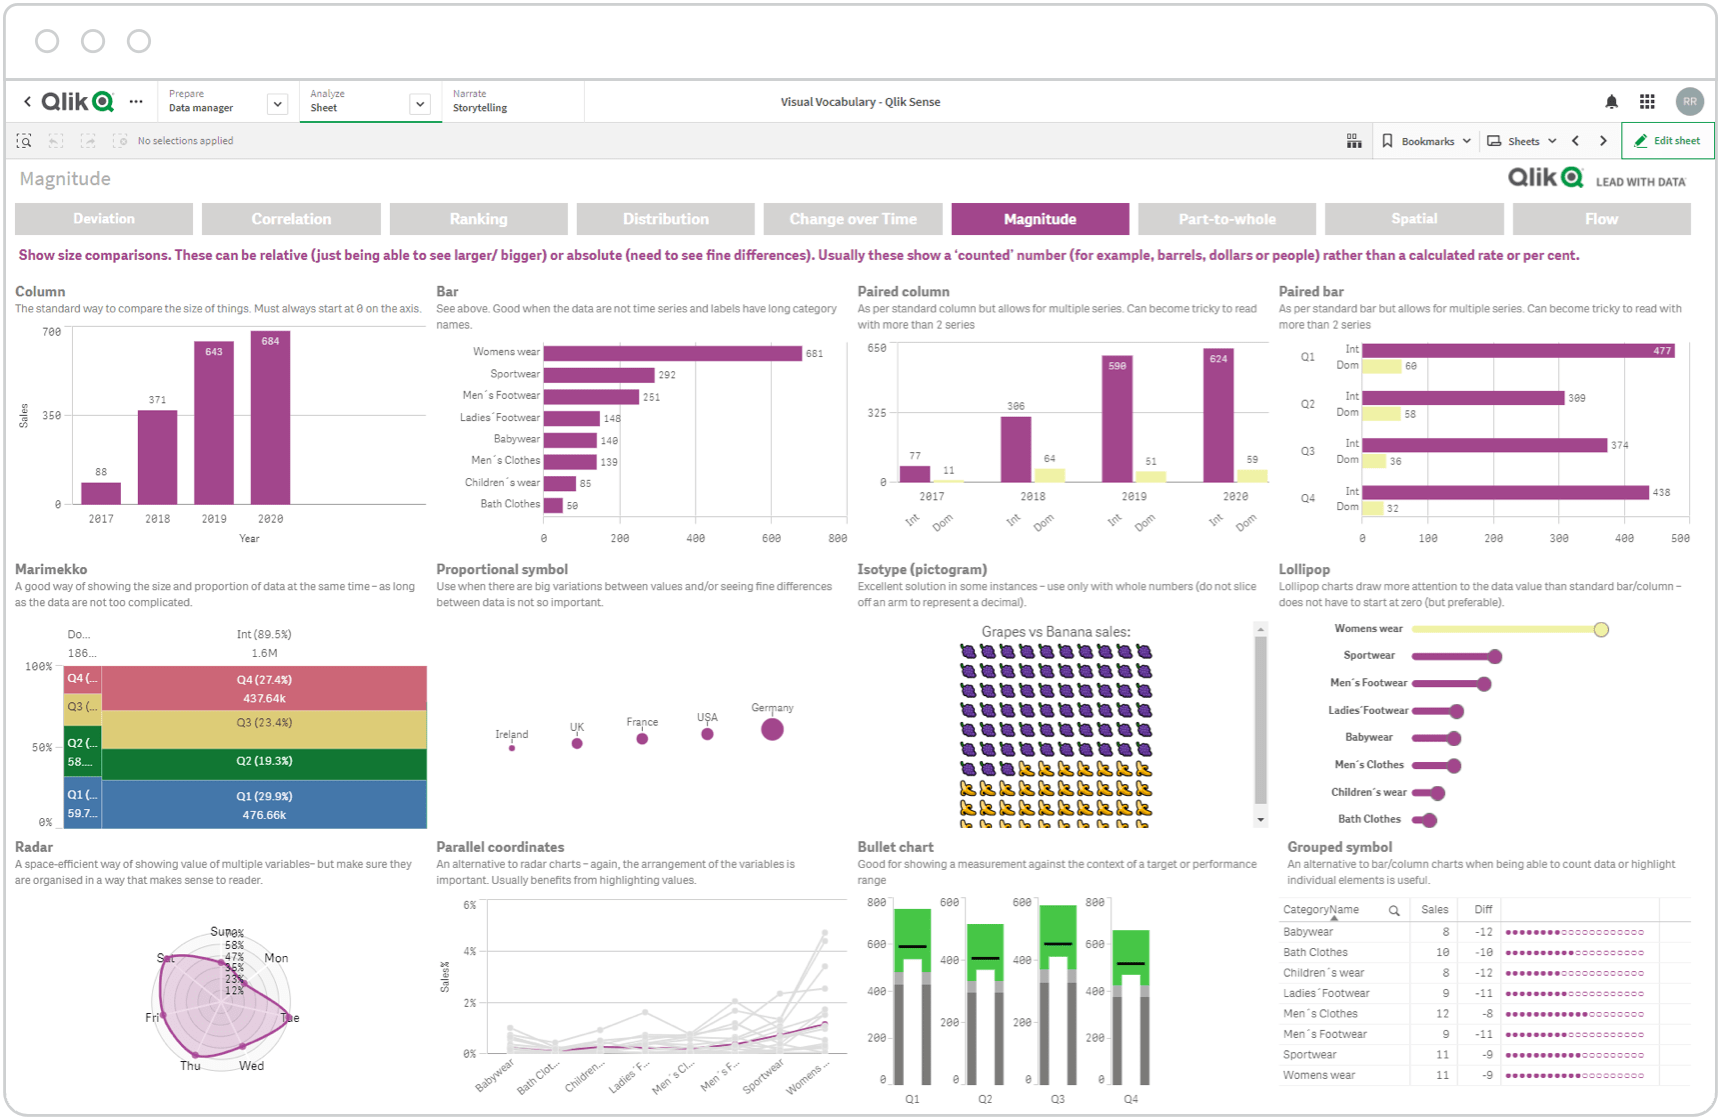
Task: Open the app launcher grid icon
Action: [x=1647, y=102]
